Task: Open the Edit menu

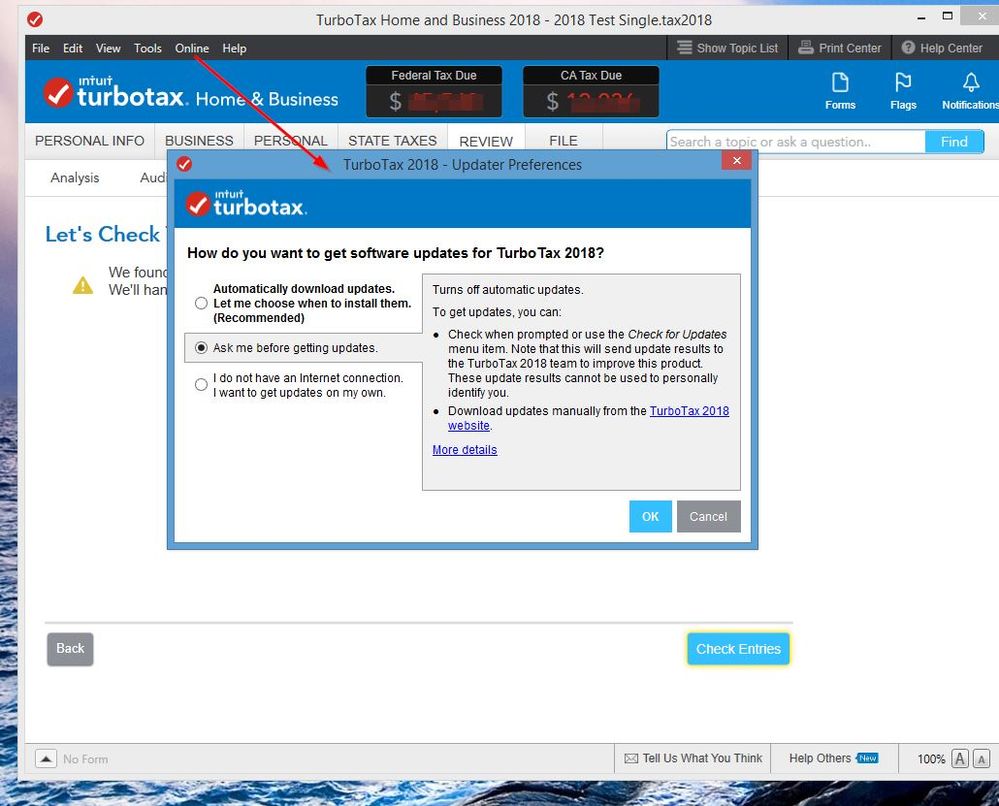Action: (x=73, y=48)
